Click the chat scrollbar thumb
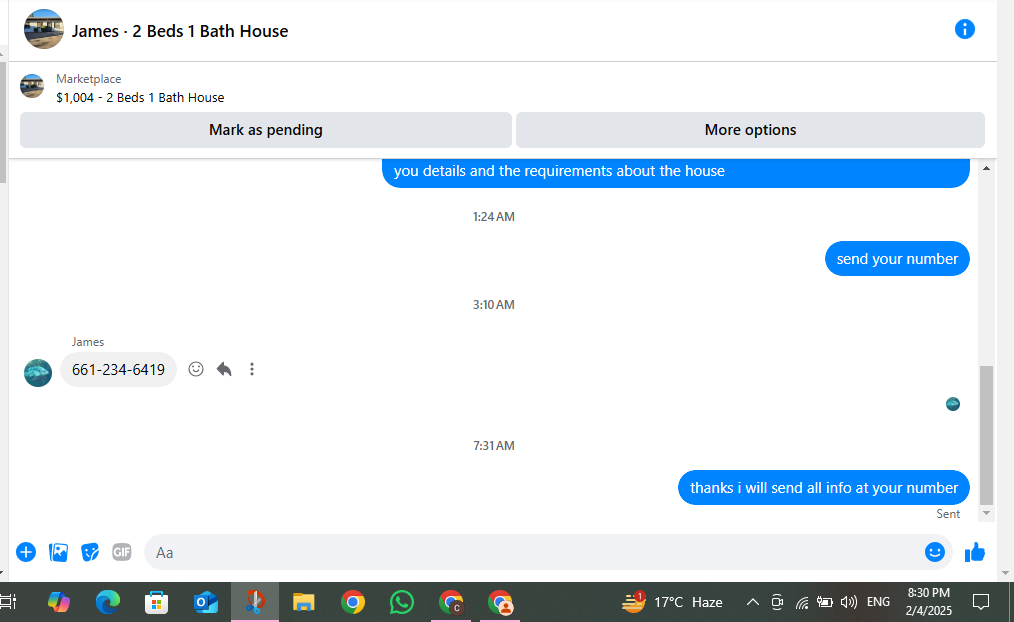The height and width of the screenshot is (622, 1014). click(986, 435)
